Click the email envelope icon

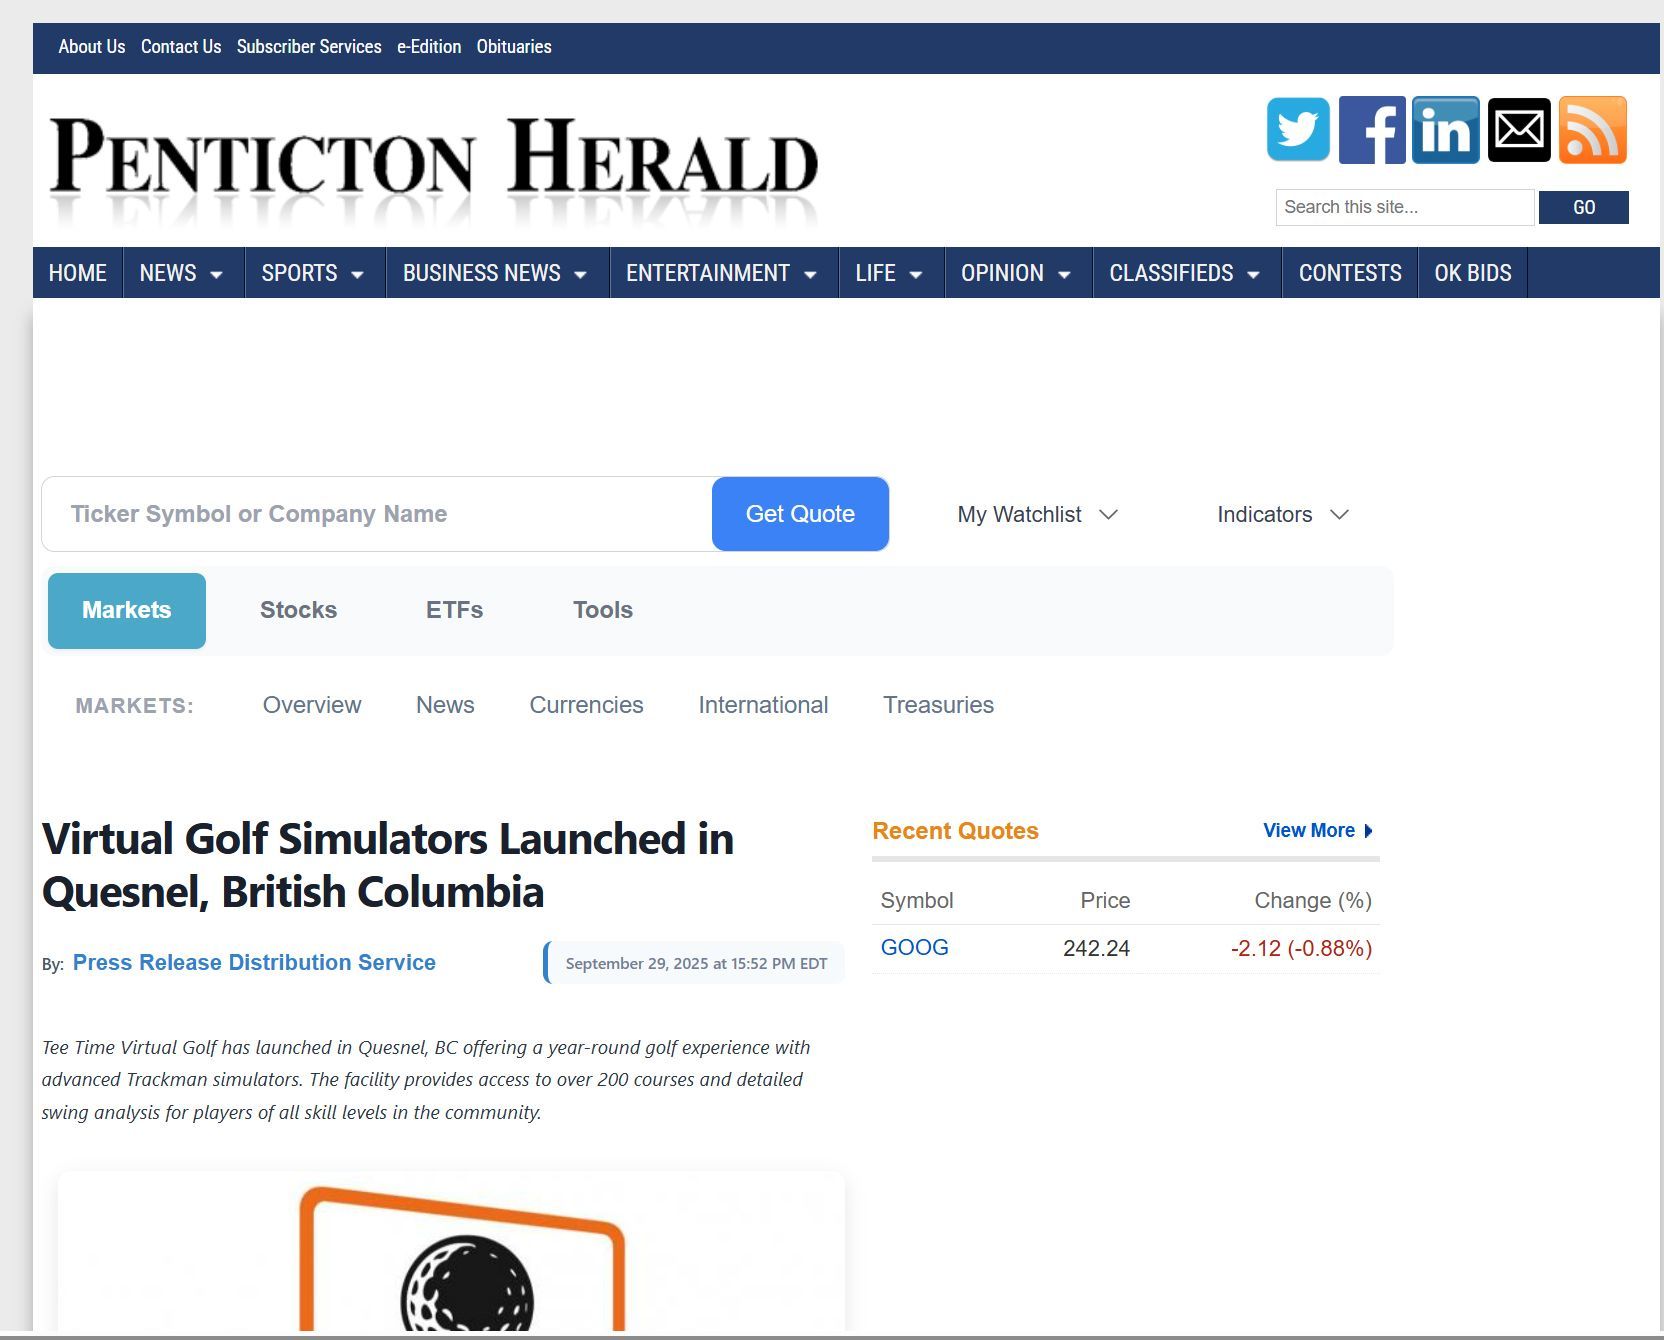[x=1519, y=129]
